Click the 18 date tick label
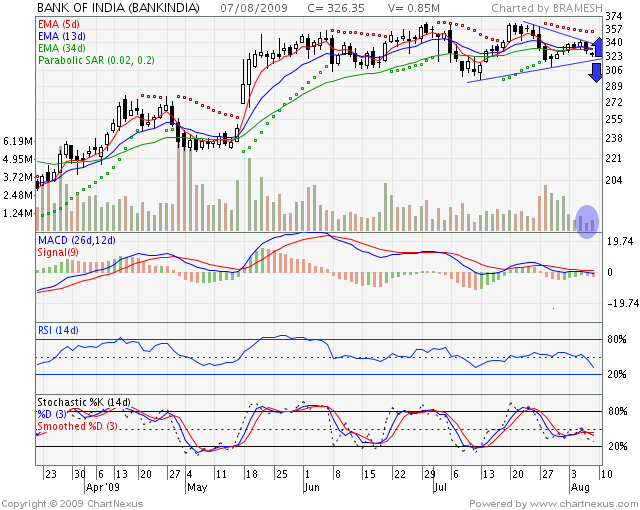Viewport: 640px width, 510px height. tap(252, 474)
